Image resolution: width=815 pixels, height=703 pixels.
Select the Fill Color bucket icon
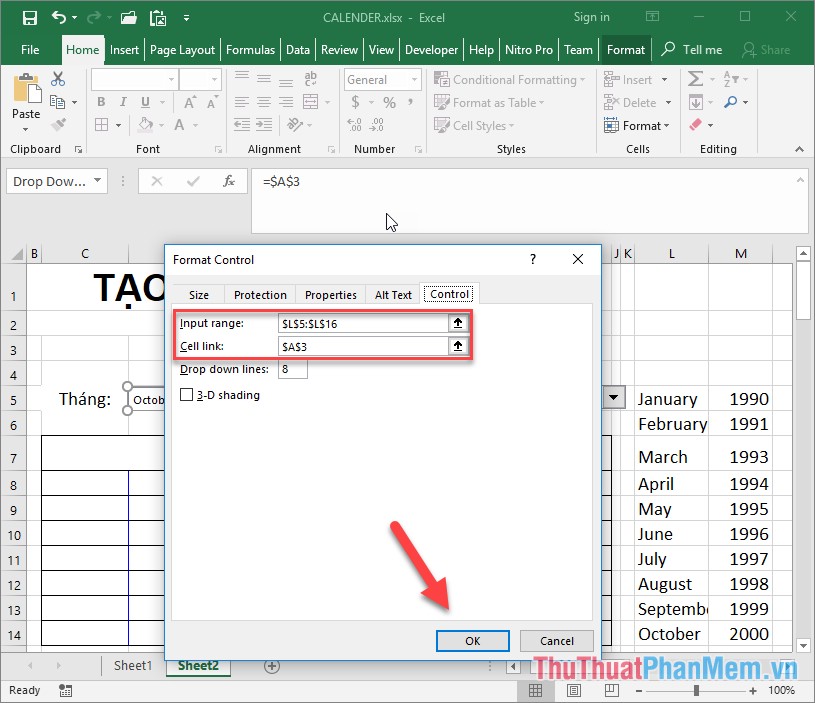[x=146, y=124]
